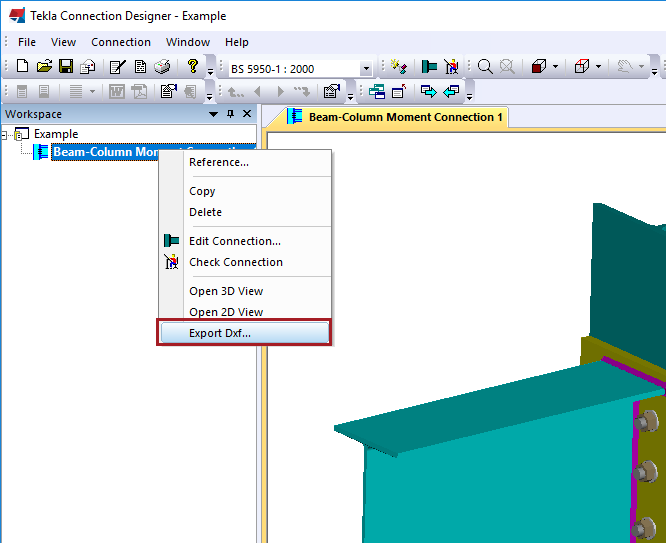The height and width of the screenshot is (543, 666).
Task: Click the zoom extents crossed magnifier
Action: [x=507, y=67]
